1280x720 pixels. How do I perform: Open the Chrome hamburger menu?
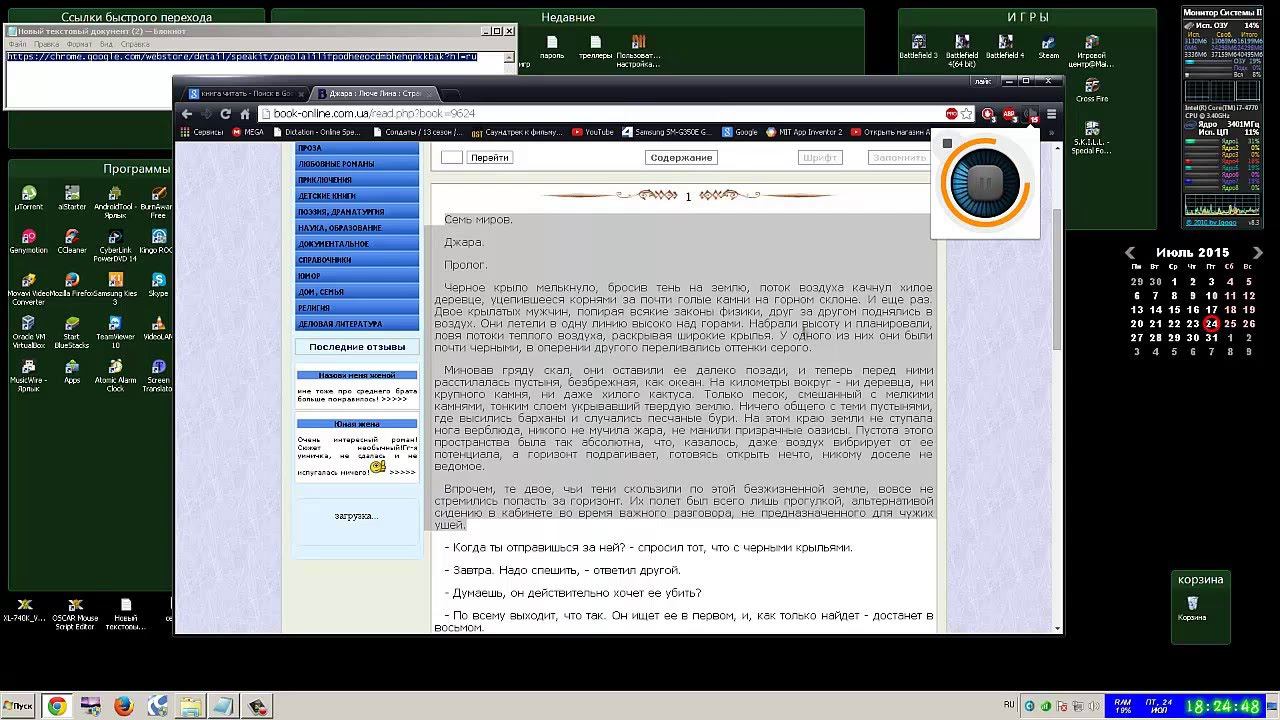point(1052,114)
